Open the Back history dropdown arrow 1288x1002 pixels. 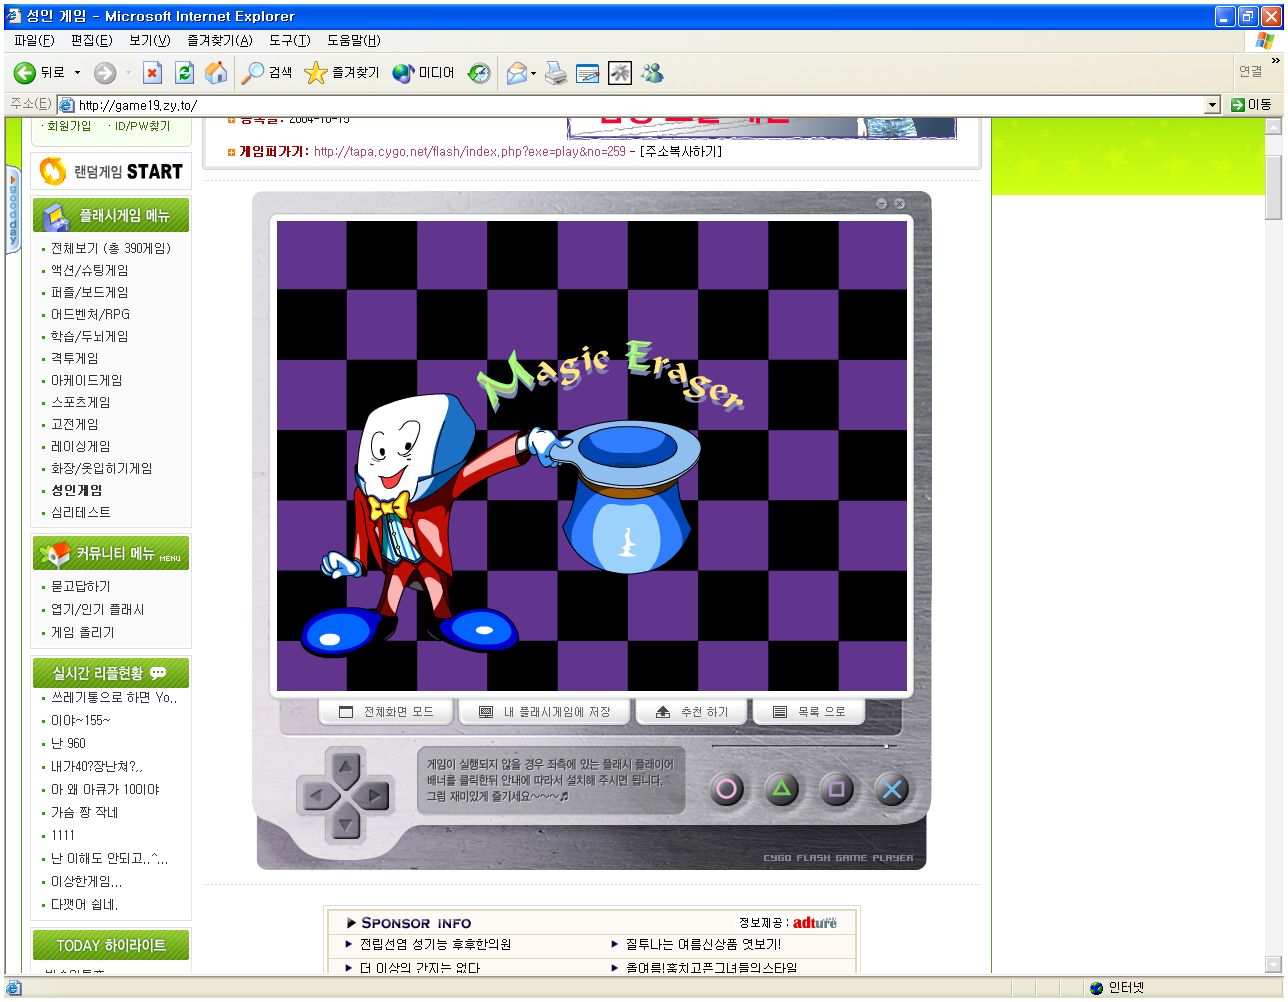click(x=77, y=73)
